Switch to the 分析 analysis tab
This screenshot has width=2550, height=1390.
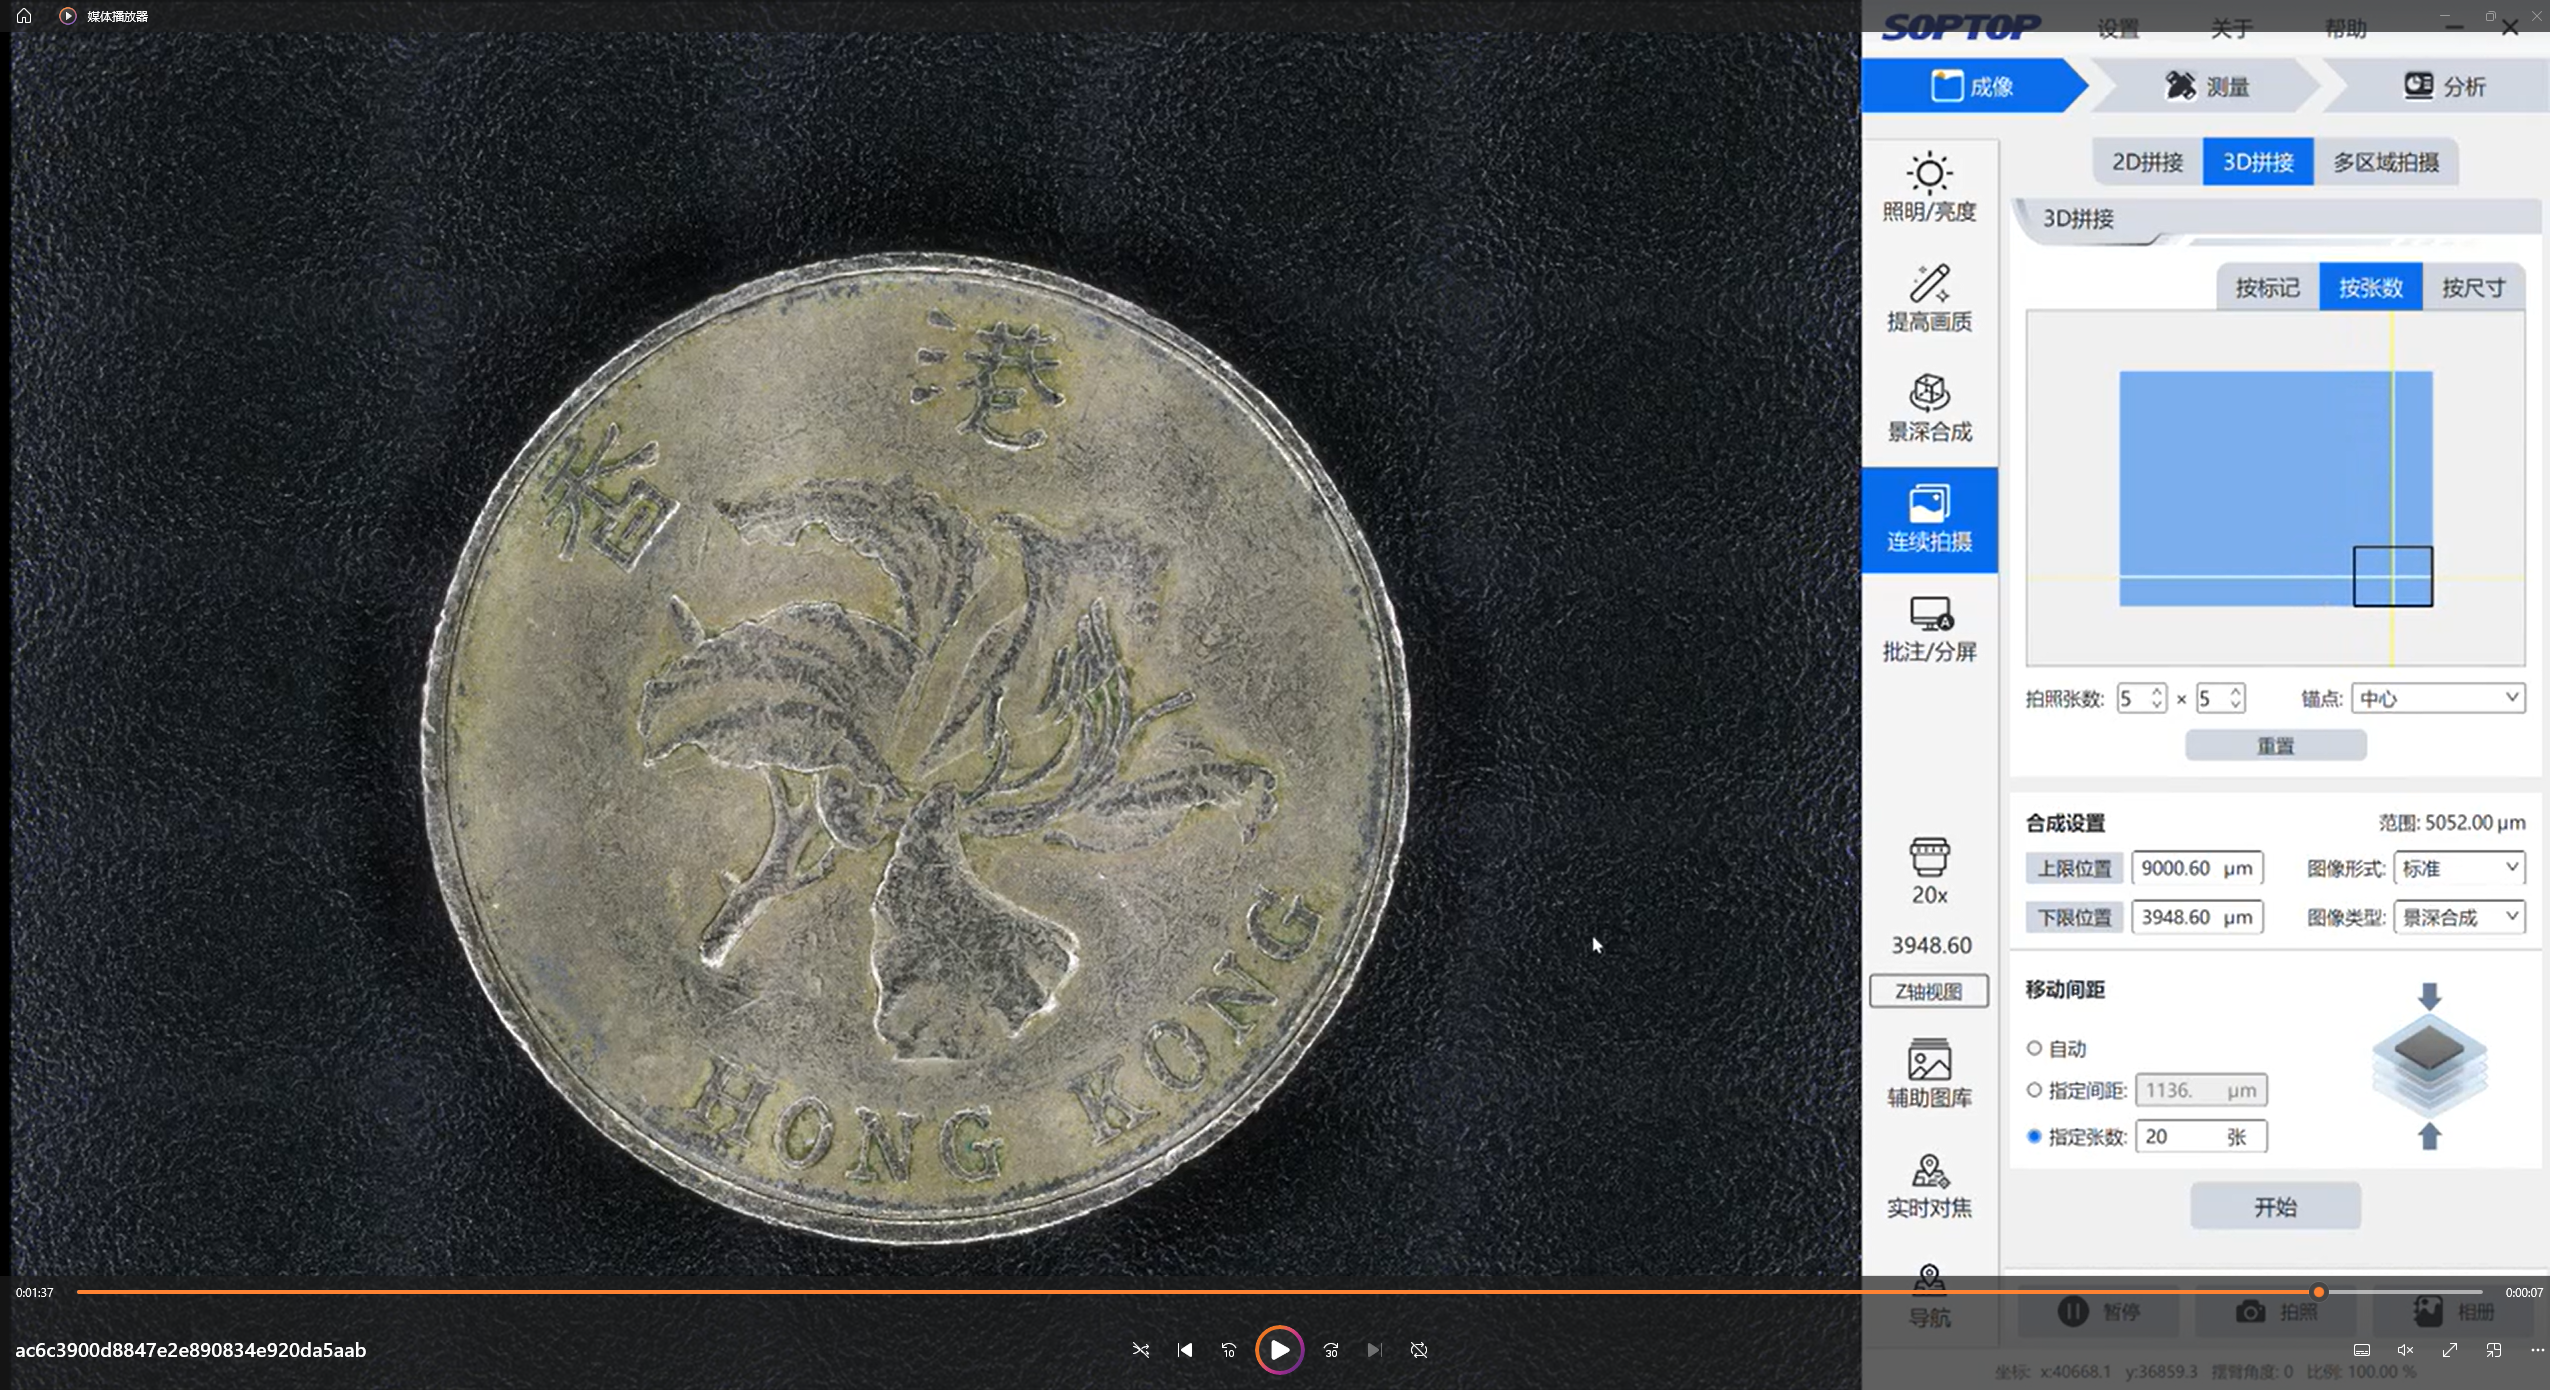click(2443, 86)
